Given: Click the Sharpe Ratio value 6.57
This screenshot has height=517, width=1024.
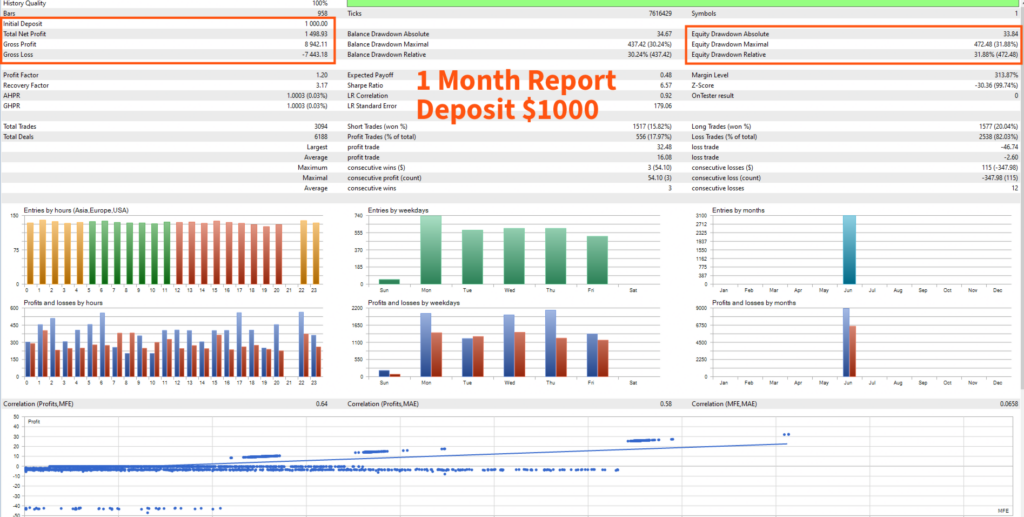Looking at the screenshot, I should [666, 86].
